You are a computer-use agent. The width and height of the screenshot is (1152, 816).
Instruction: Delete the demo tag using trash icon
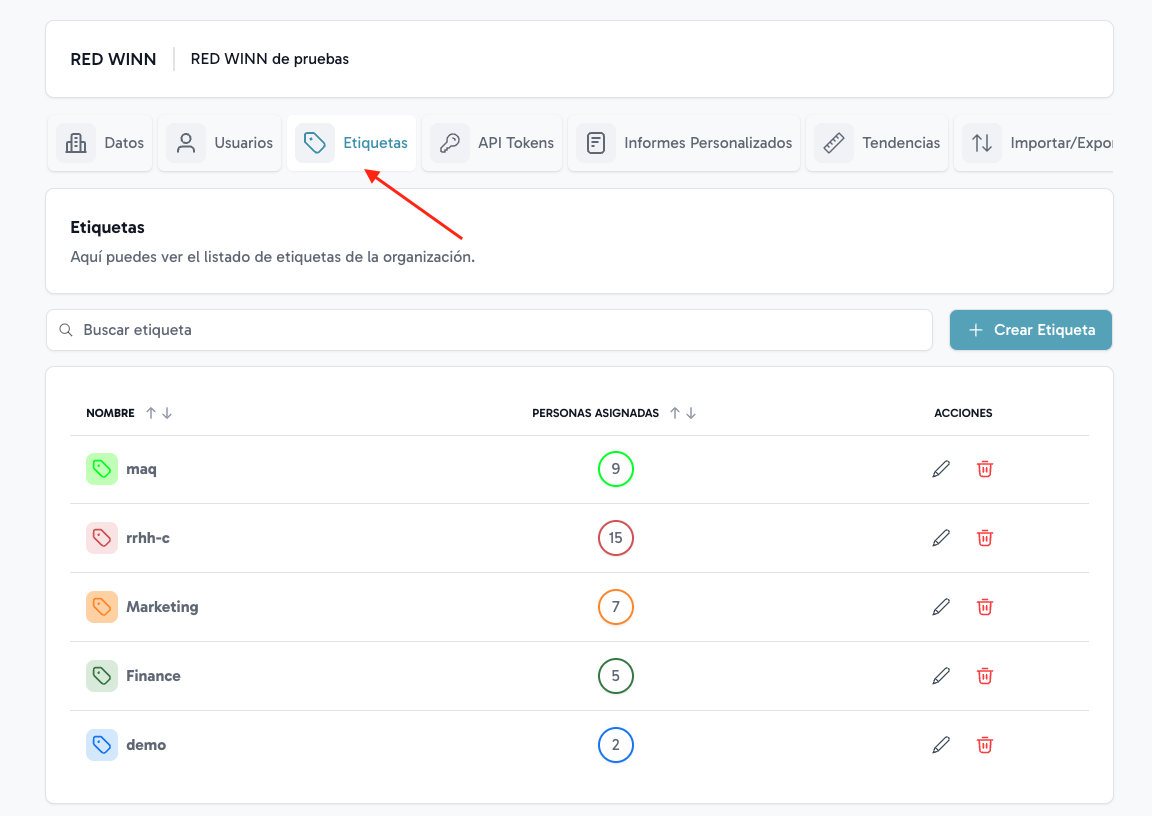coord(985,745)
